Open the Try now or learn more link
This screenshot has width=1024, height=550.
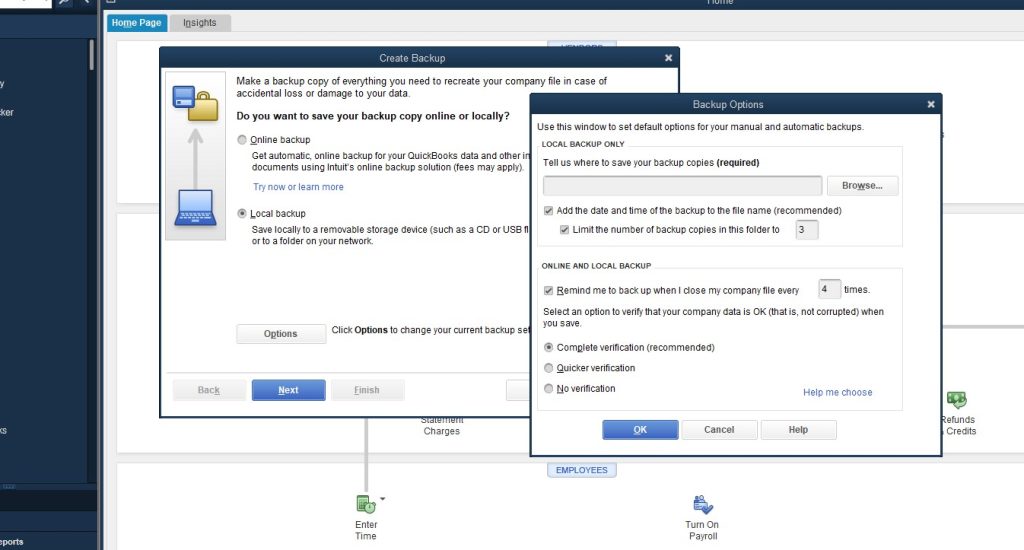click(298, 187)
